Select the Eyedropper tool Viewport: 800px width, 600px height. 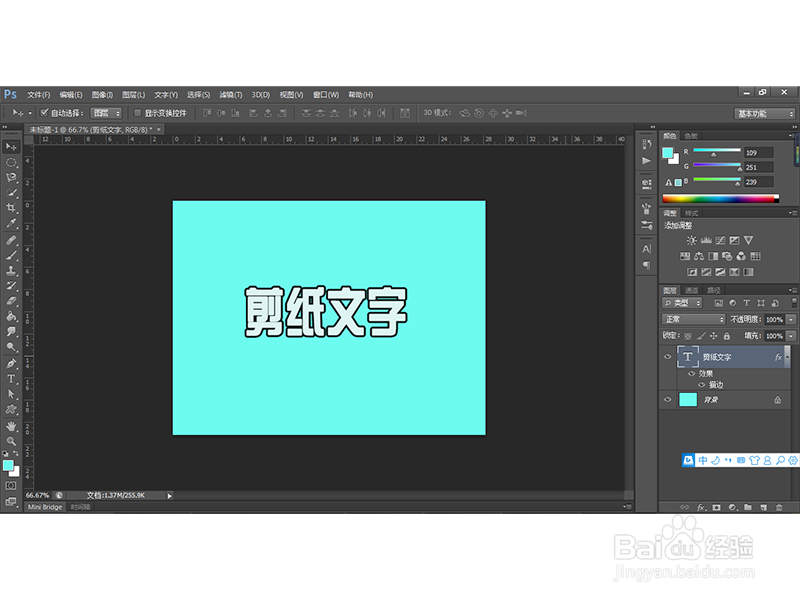coord(11,223)
